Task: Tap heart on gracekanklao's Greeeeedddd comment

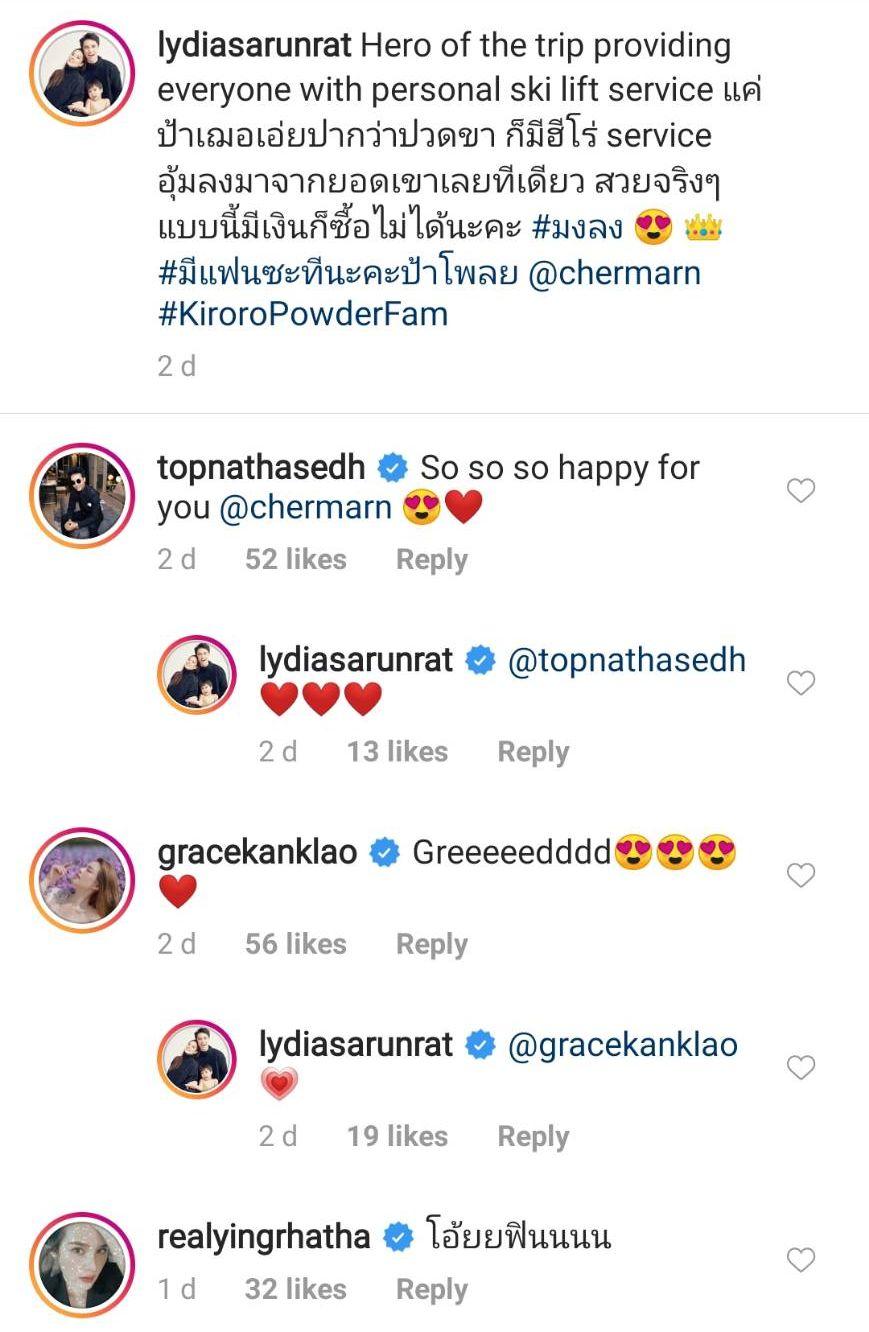Action: click(x=801, y=875)
